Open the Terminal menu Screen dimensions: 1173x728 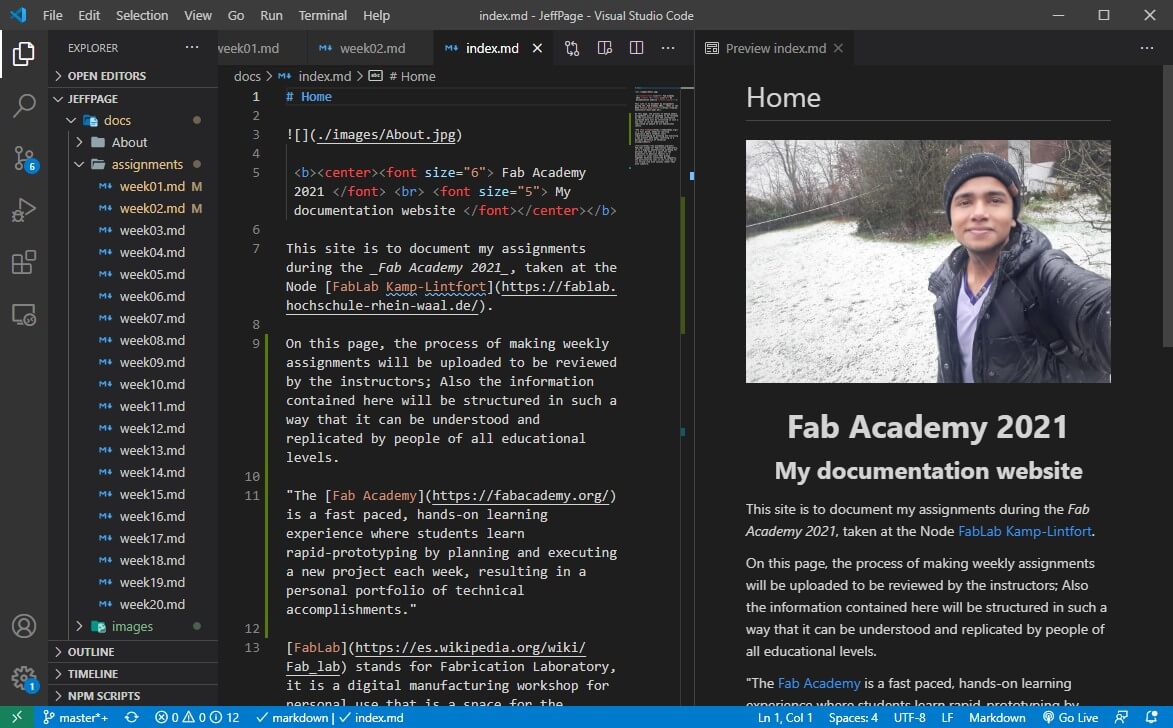[x=322, y=15]
